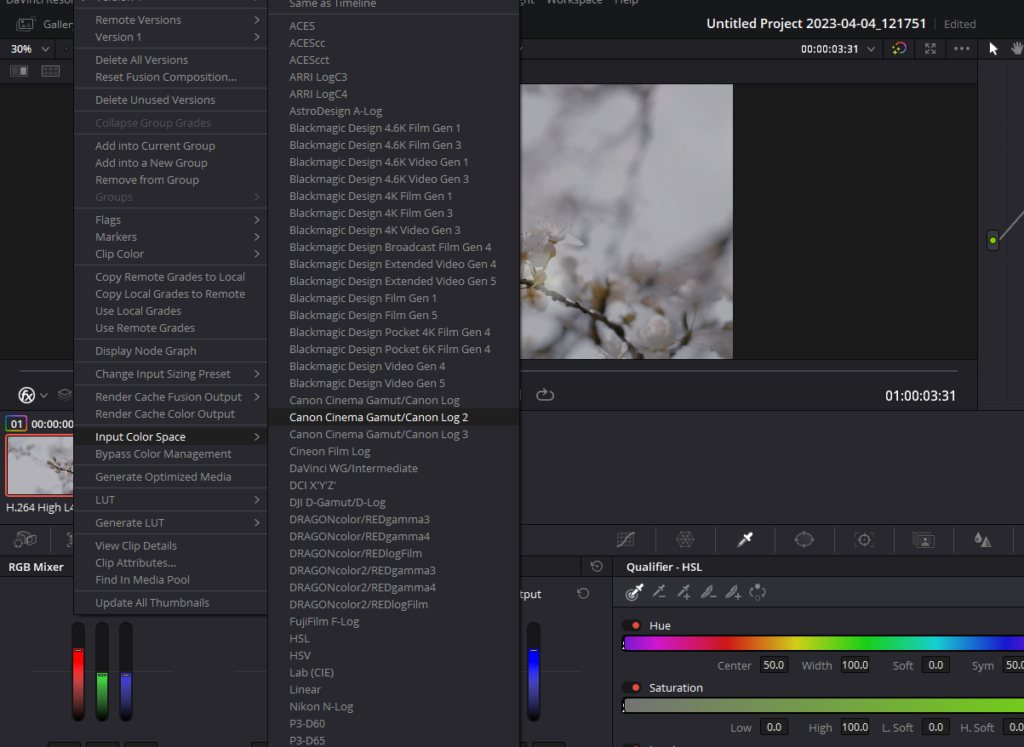Expand the fx dropdown chevron
This screenshot has height=747, width=1024.
tap(44, 395)
